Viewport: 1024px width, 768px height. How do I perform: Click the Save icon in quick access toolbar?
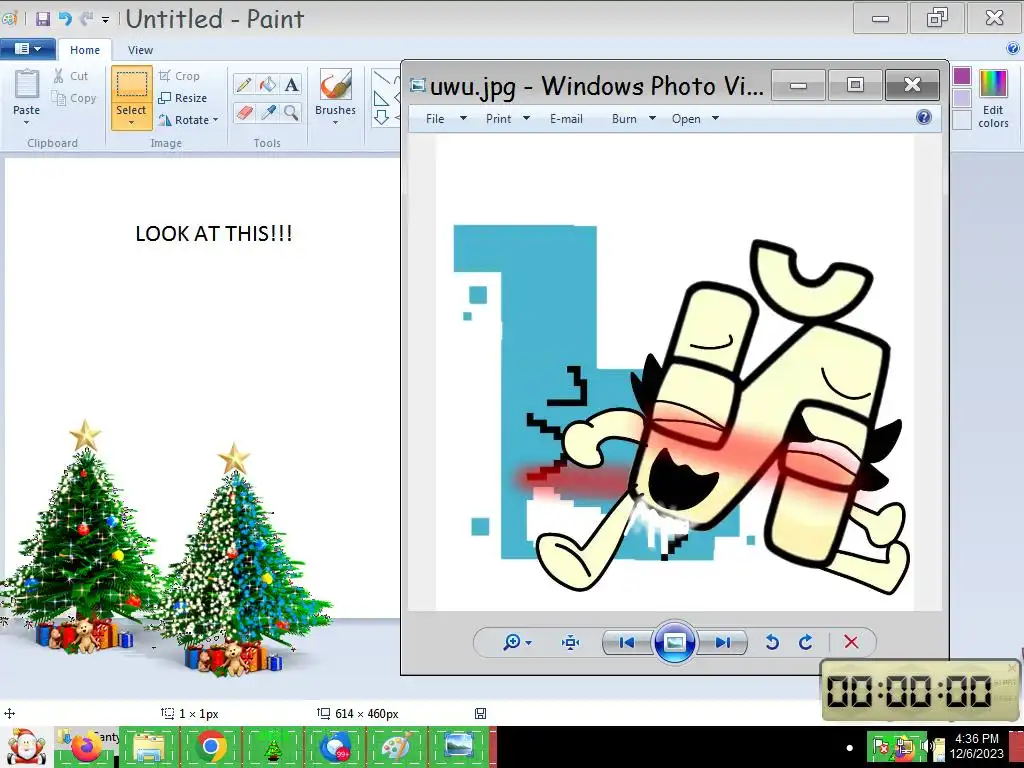(43, 19)
